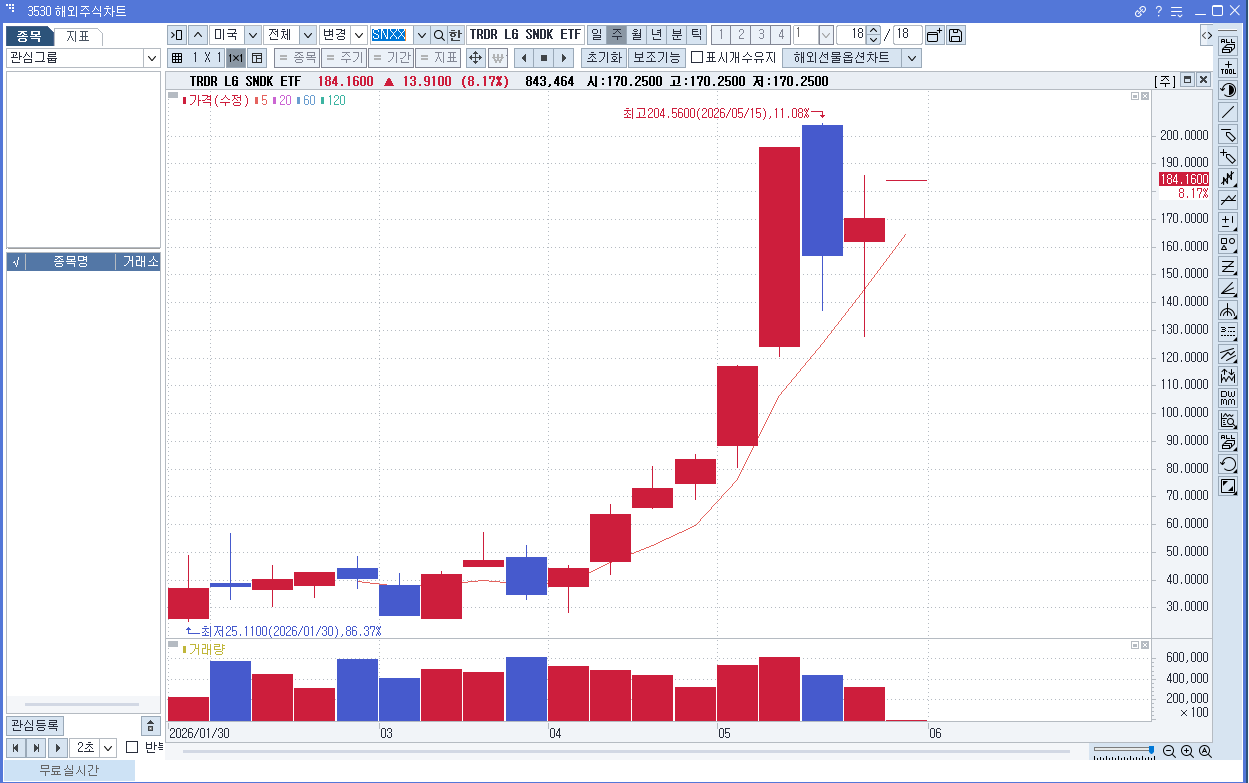Click the 초기화 reset button

coord(604,58)
